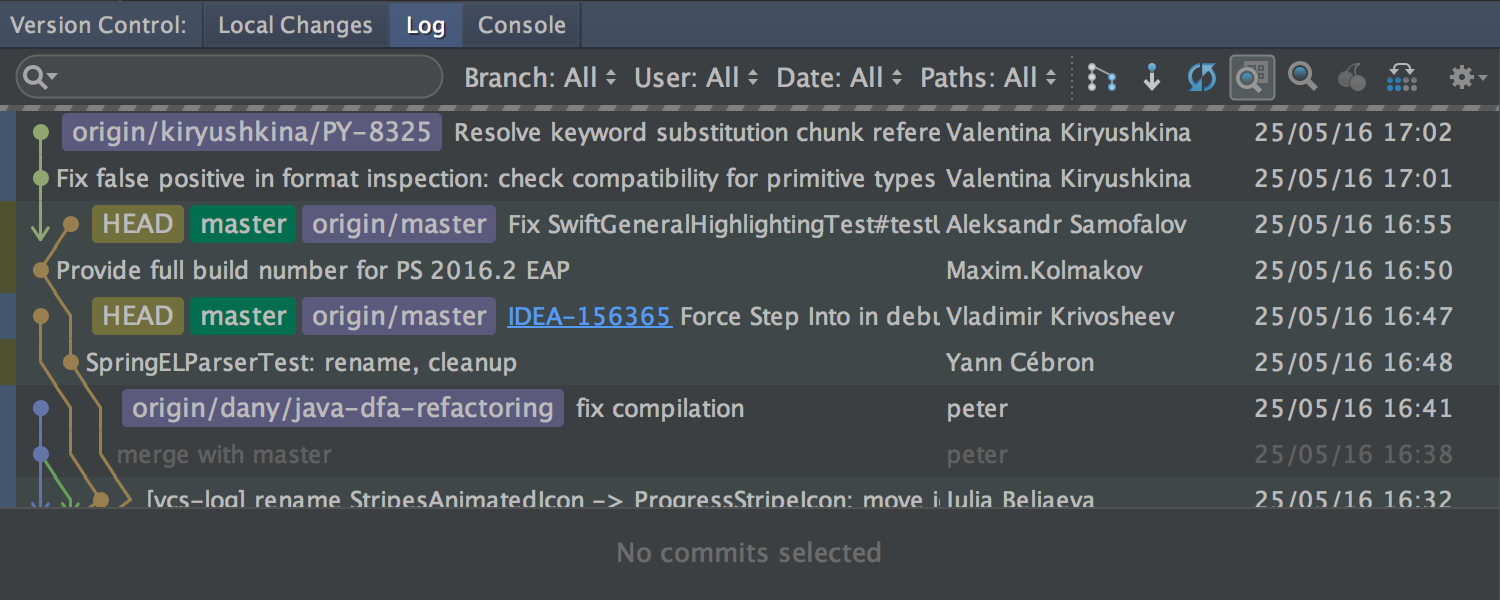The image size is (1500, 600).
Task: Open the log settings gear icon
Action: (1466, 77)
